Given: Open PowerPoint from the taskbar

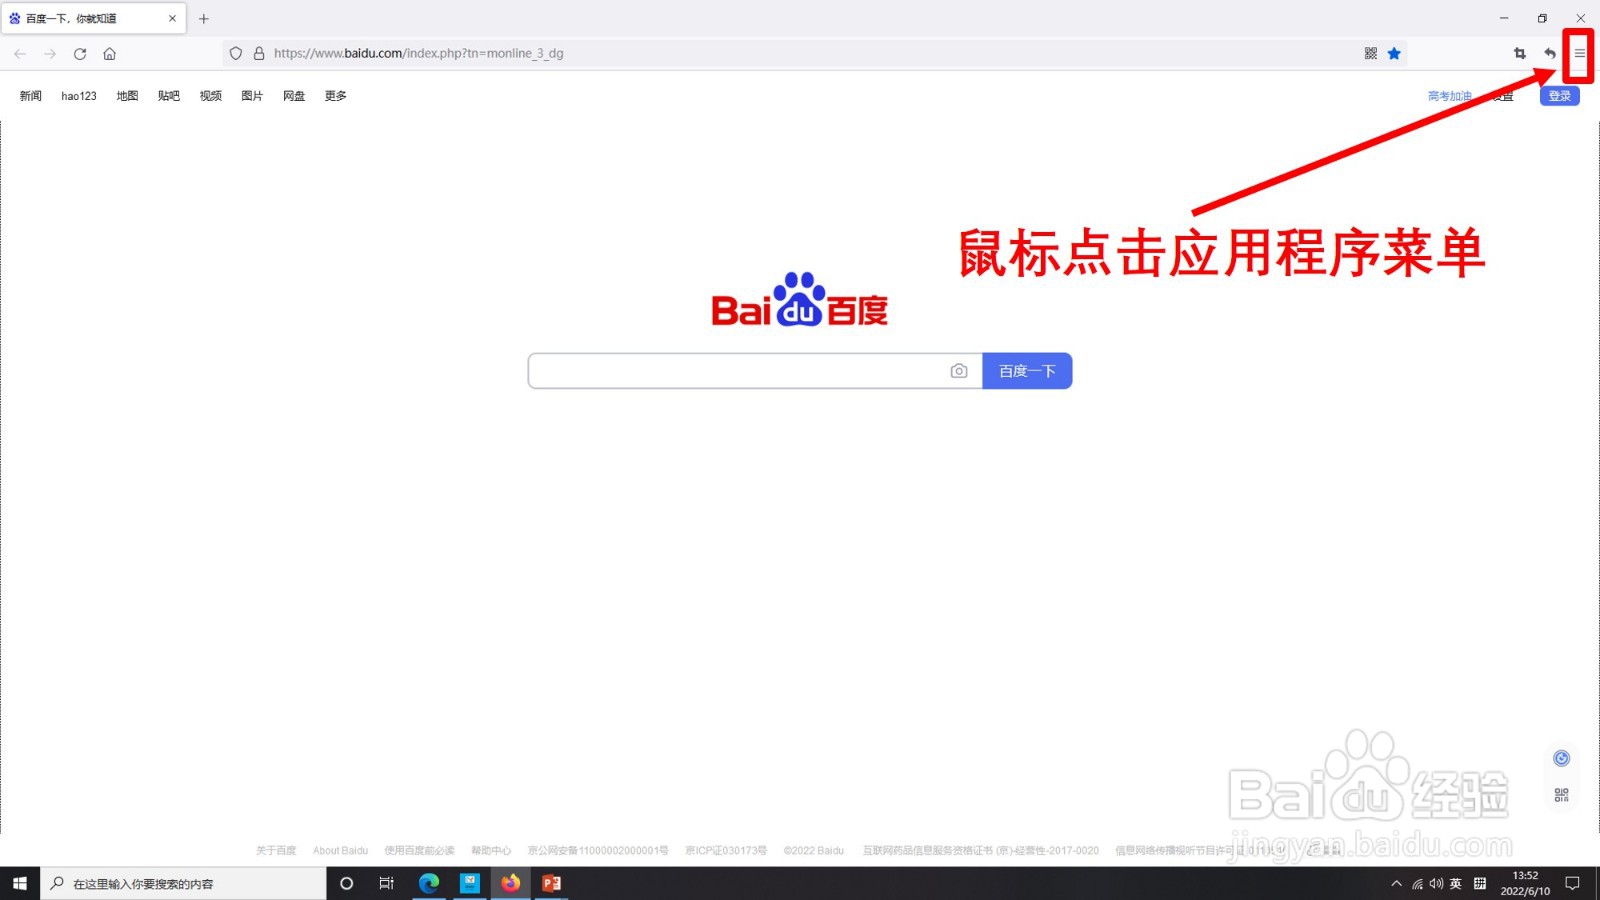Looking at the screenshot, I should 552,883.
